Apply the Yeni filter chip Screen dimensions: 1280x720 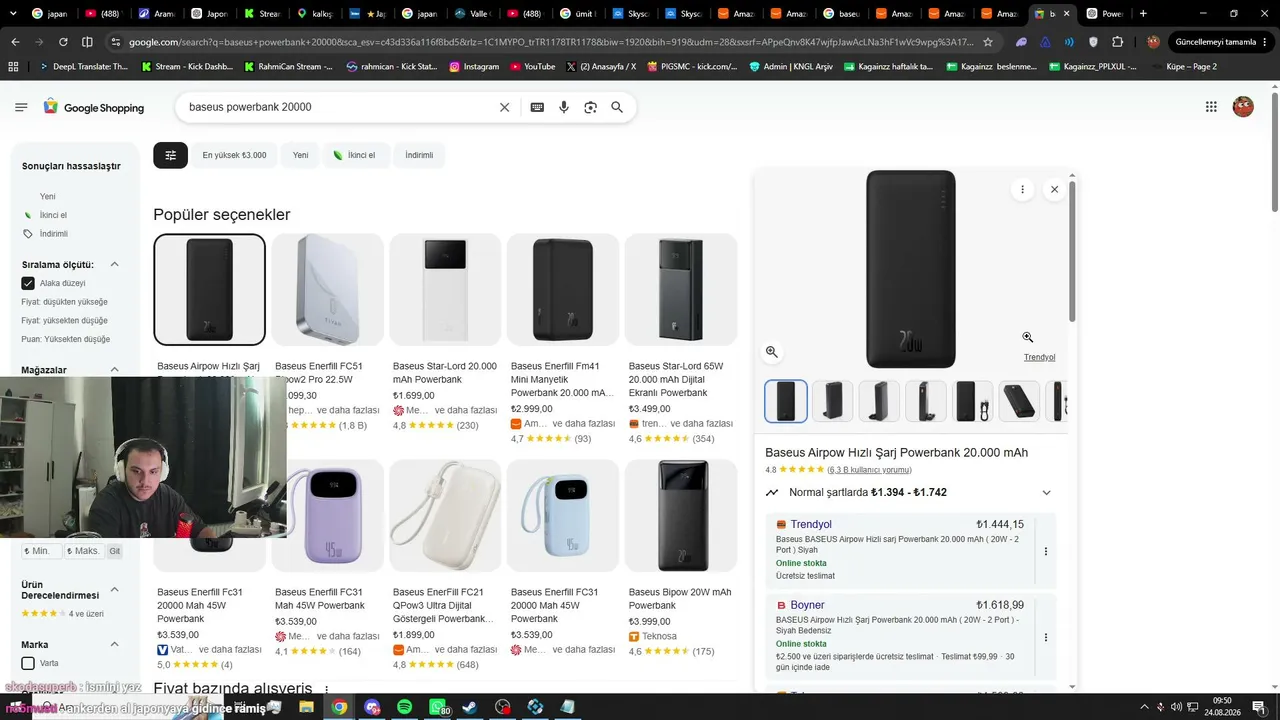coord(300,155)
